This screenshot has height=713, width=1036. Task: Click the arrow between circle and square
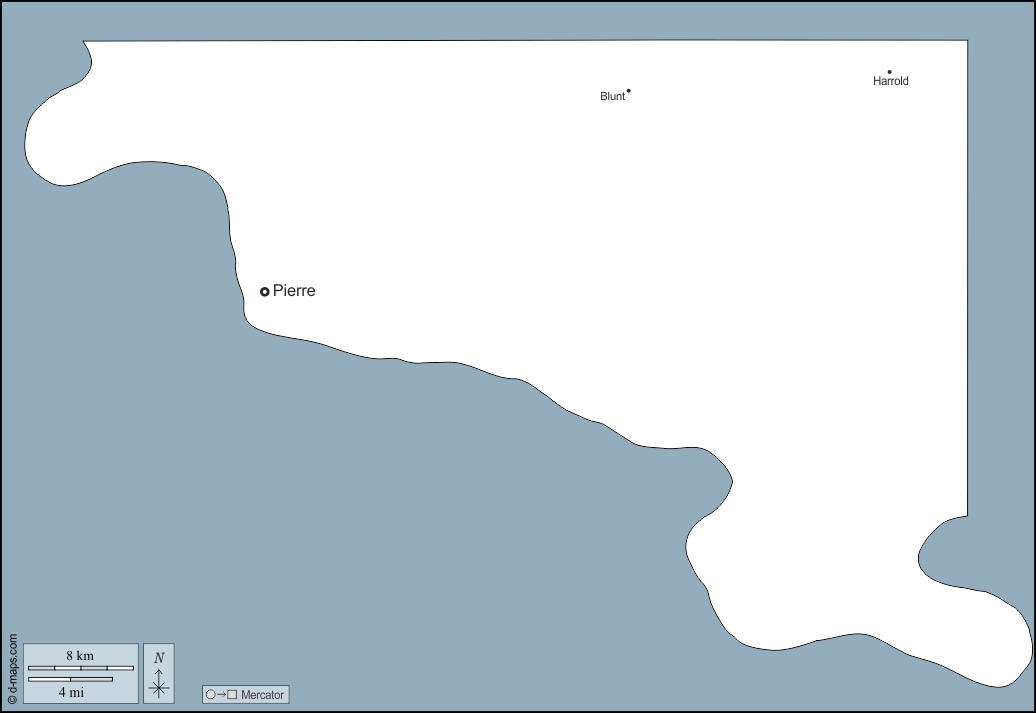[x=222, y=694]
